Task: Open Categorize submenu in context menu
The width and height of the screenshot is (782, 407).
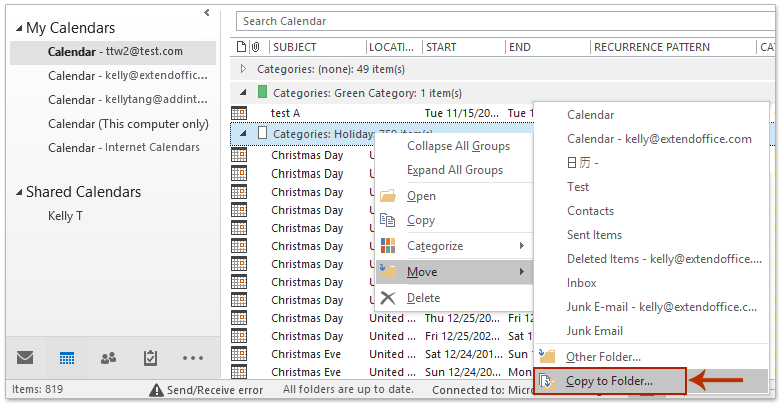Action: [435, 246]
